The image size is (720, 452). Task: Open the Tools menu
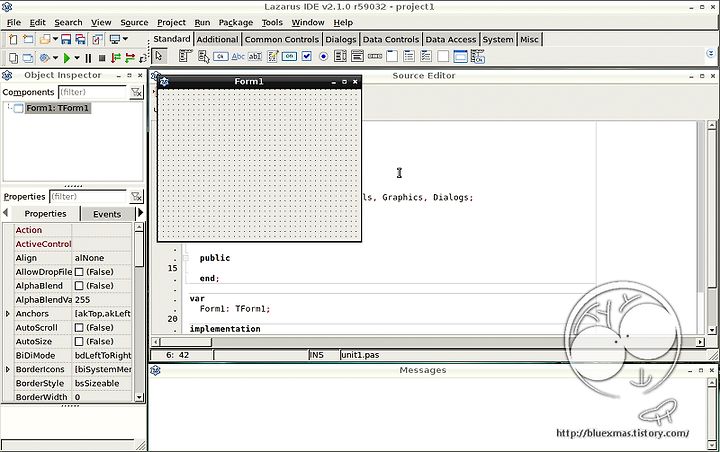272,23
